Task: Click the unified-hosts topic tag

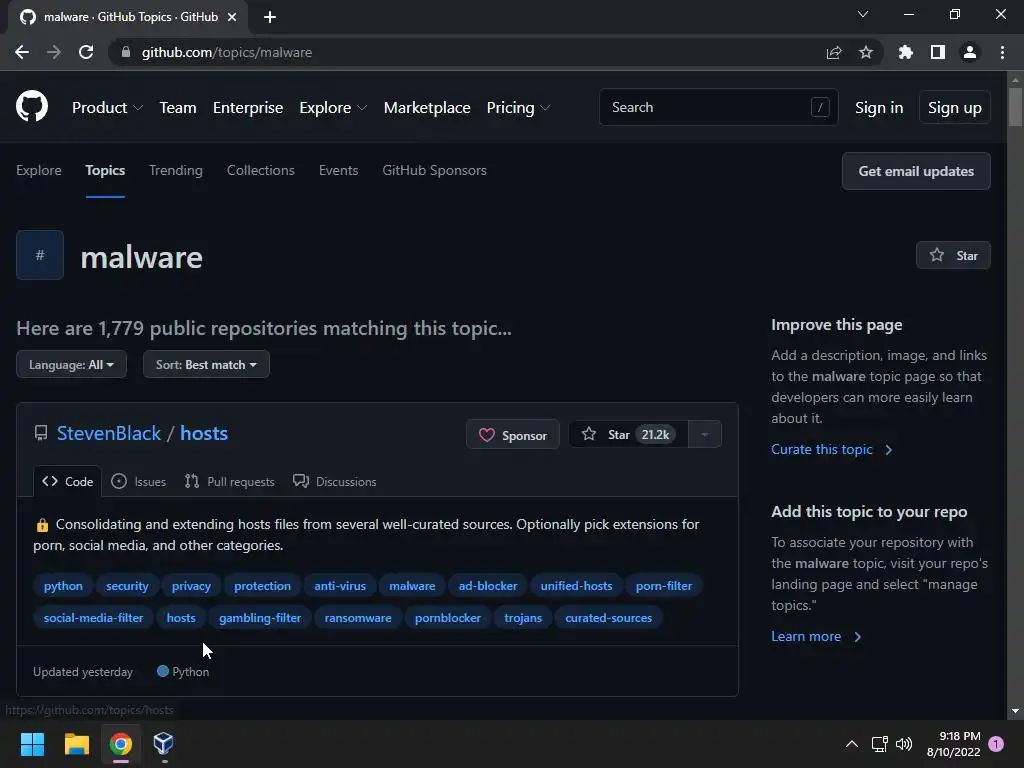Action: pos(577,586)
